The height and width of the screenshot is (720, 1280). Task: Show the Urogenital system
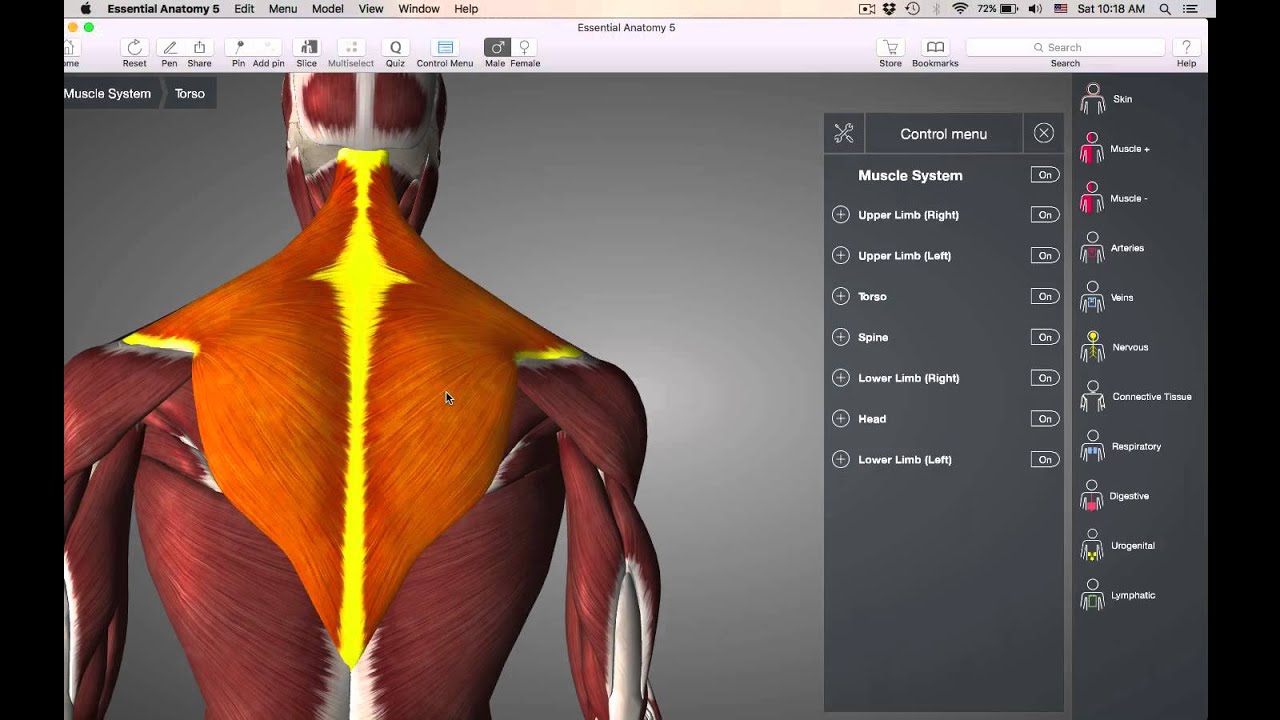coord(1118,545)
